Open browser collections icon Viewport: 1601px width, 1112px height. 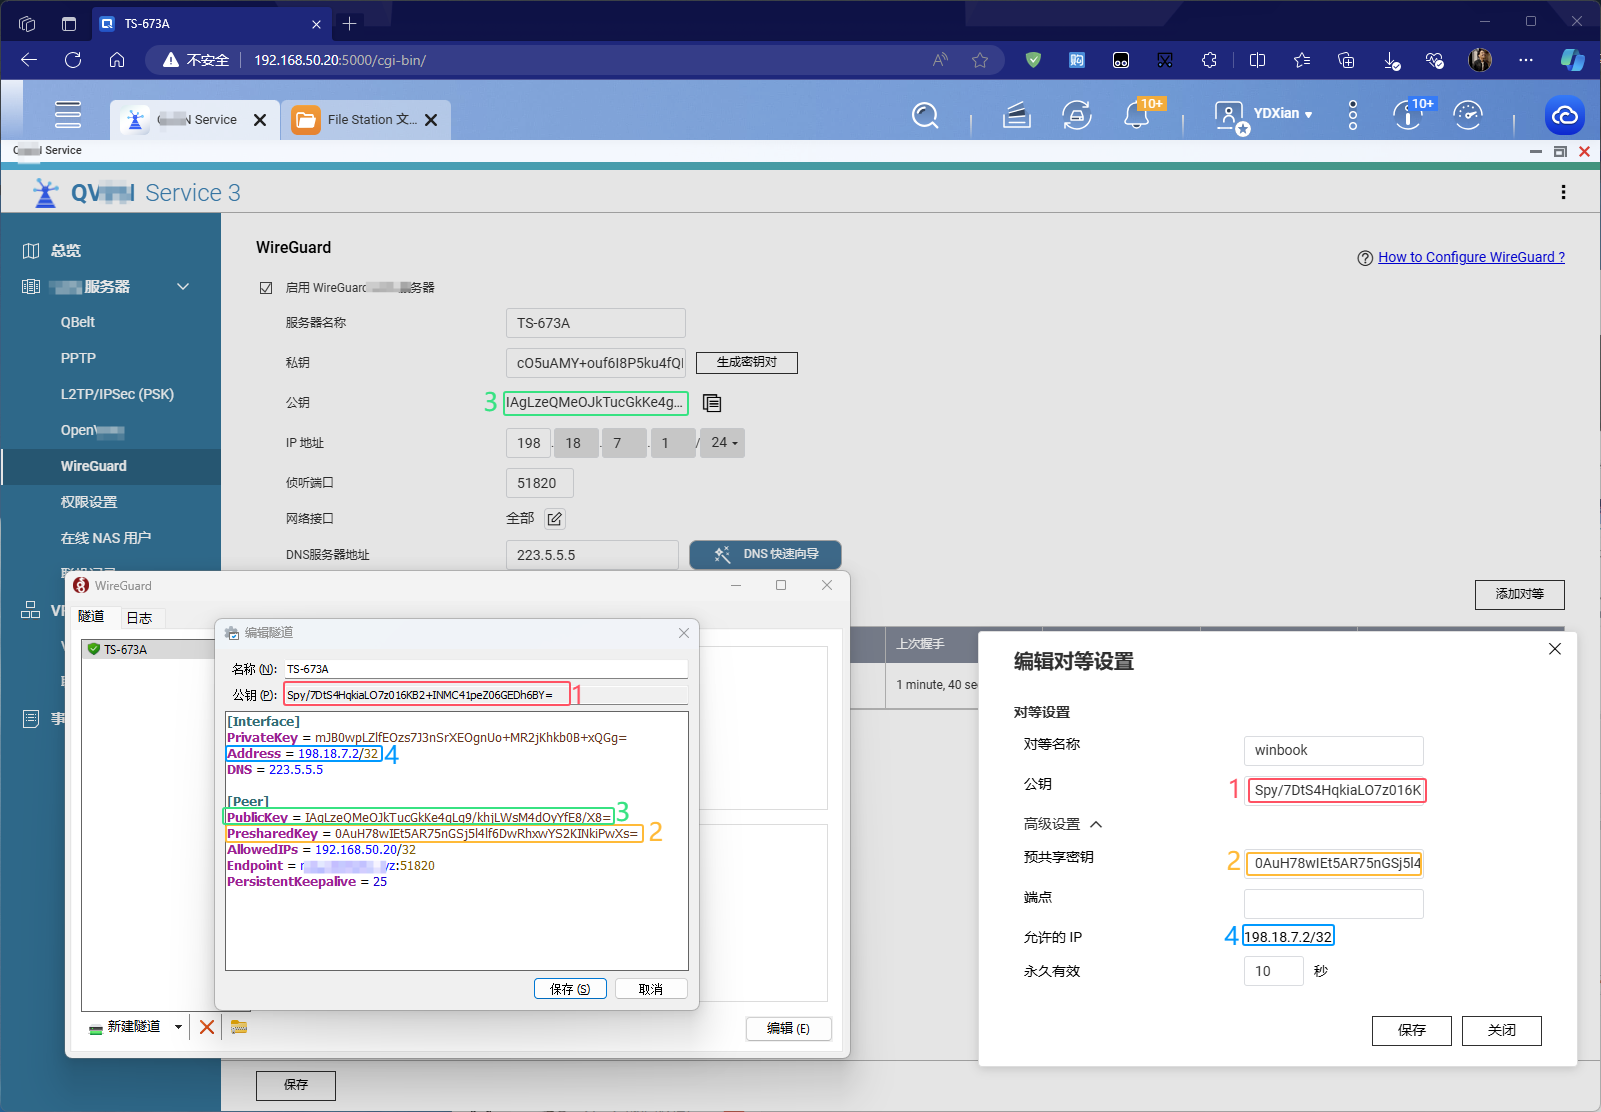[1346, 60]
